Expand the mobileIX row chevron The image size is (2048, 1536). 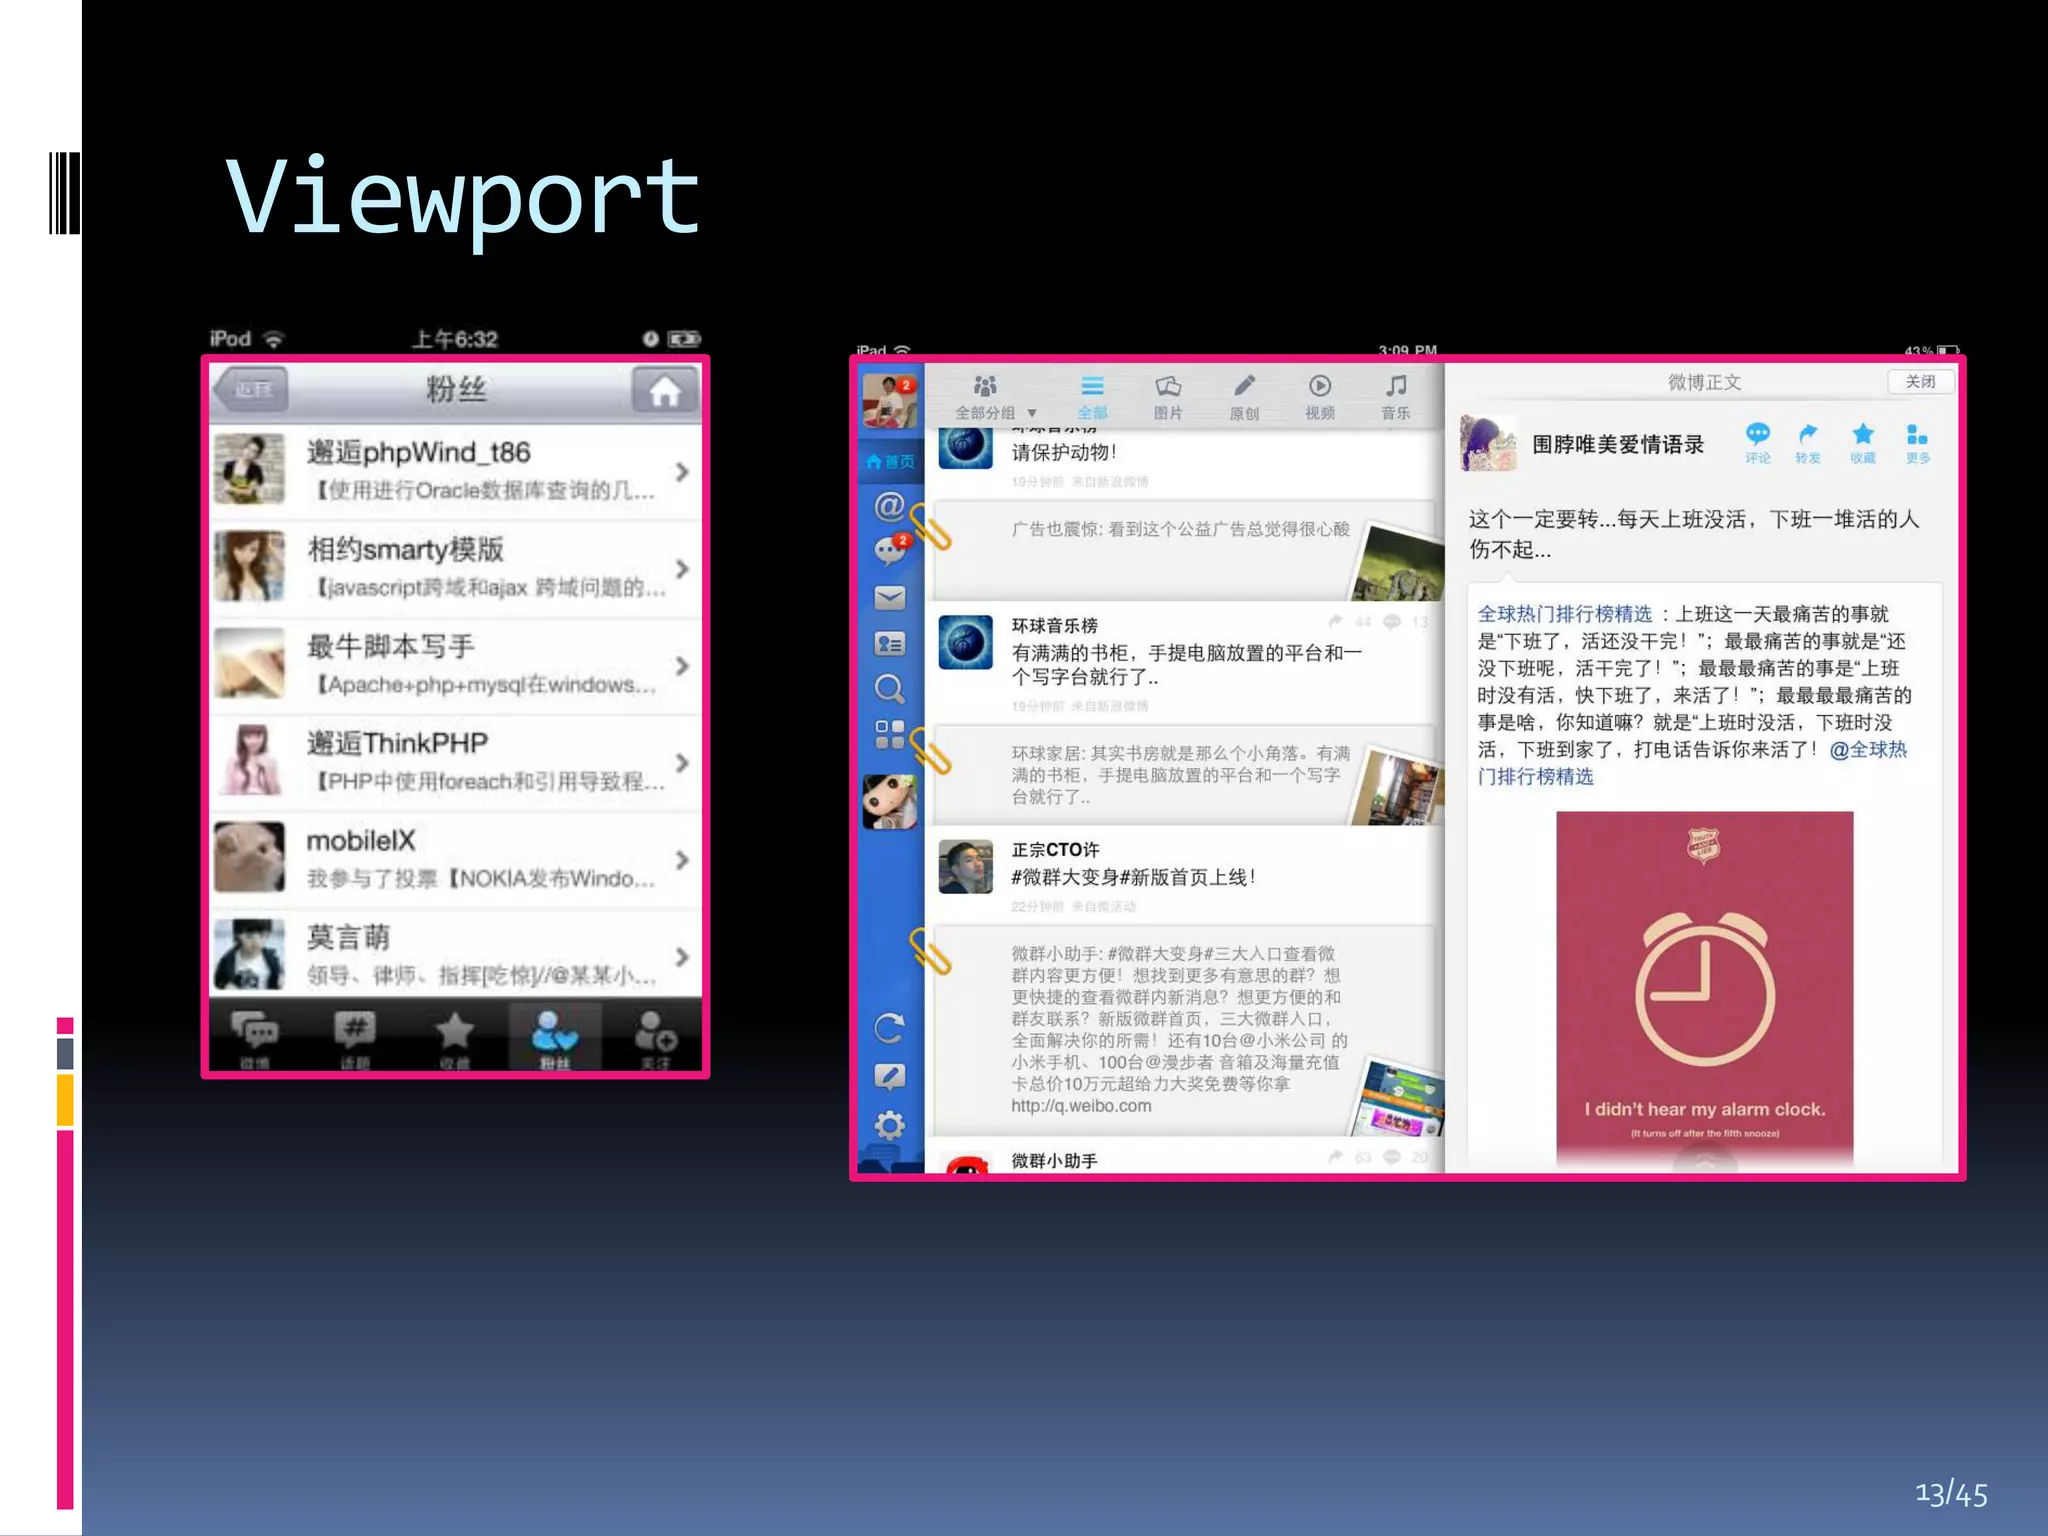[x=682, y=859]
